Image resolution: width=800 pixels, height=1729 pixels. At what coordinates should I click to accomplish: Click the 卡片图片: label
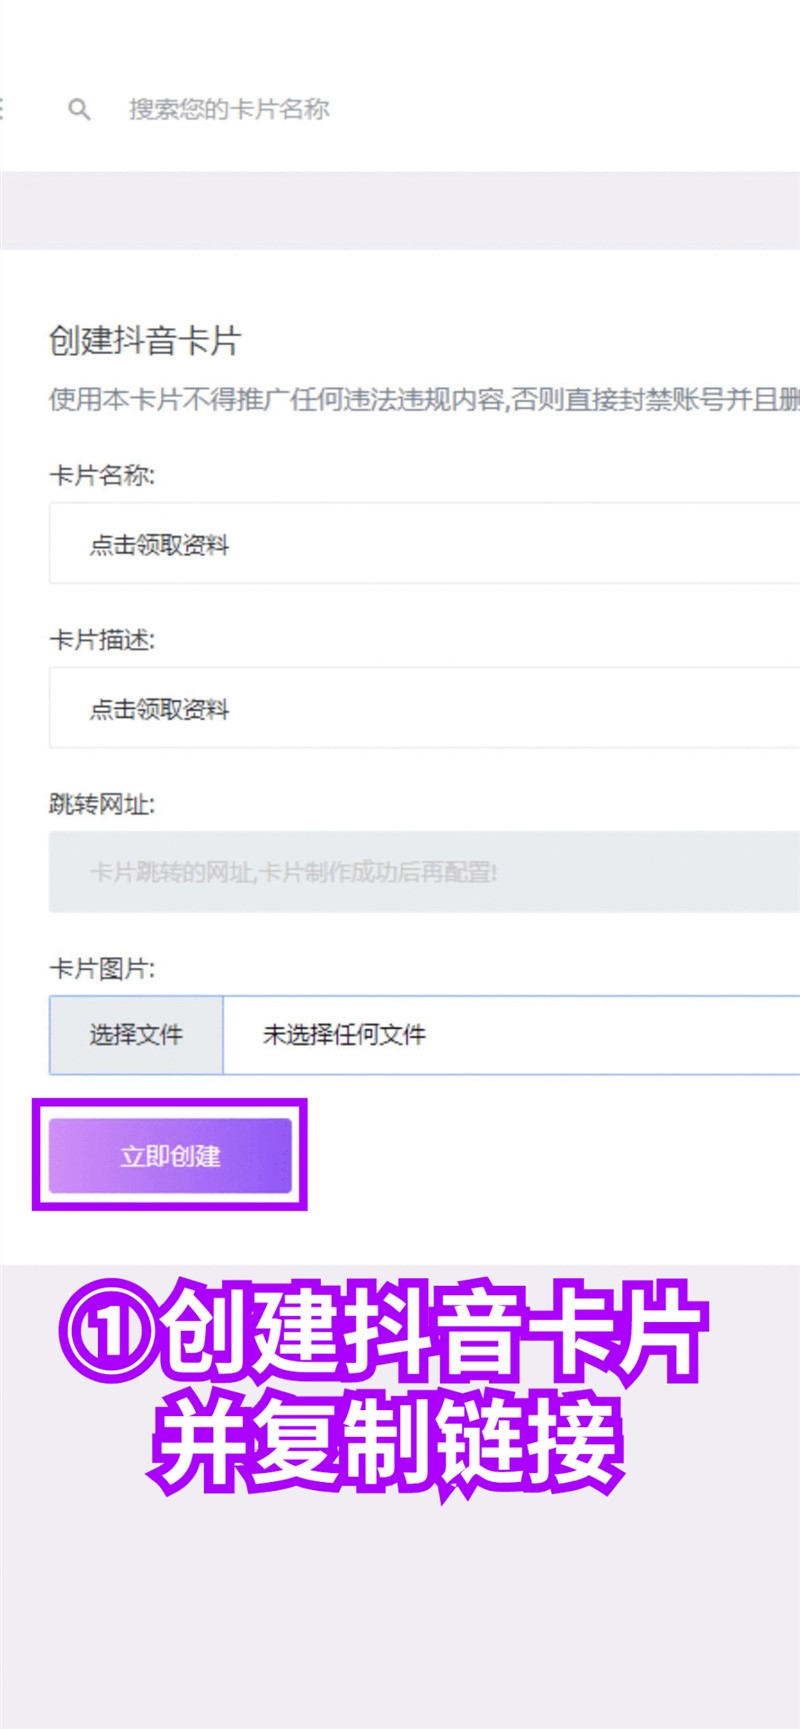point(102,968)
